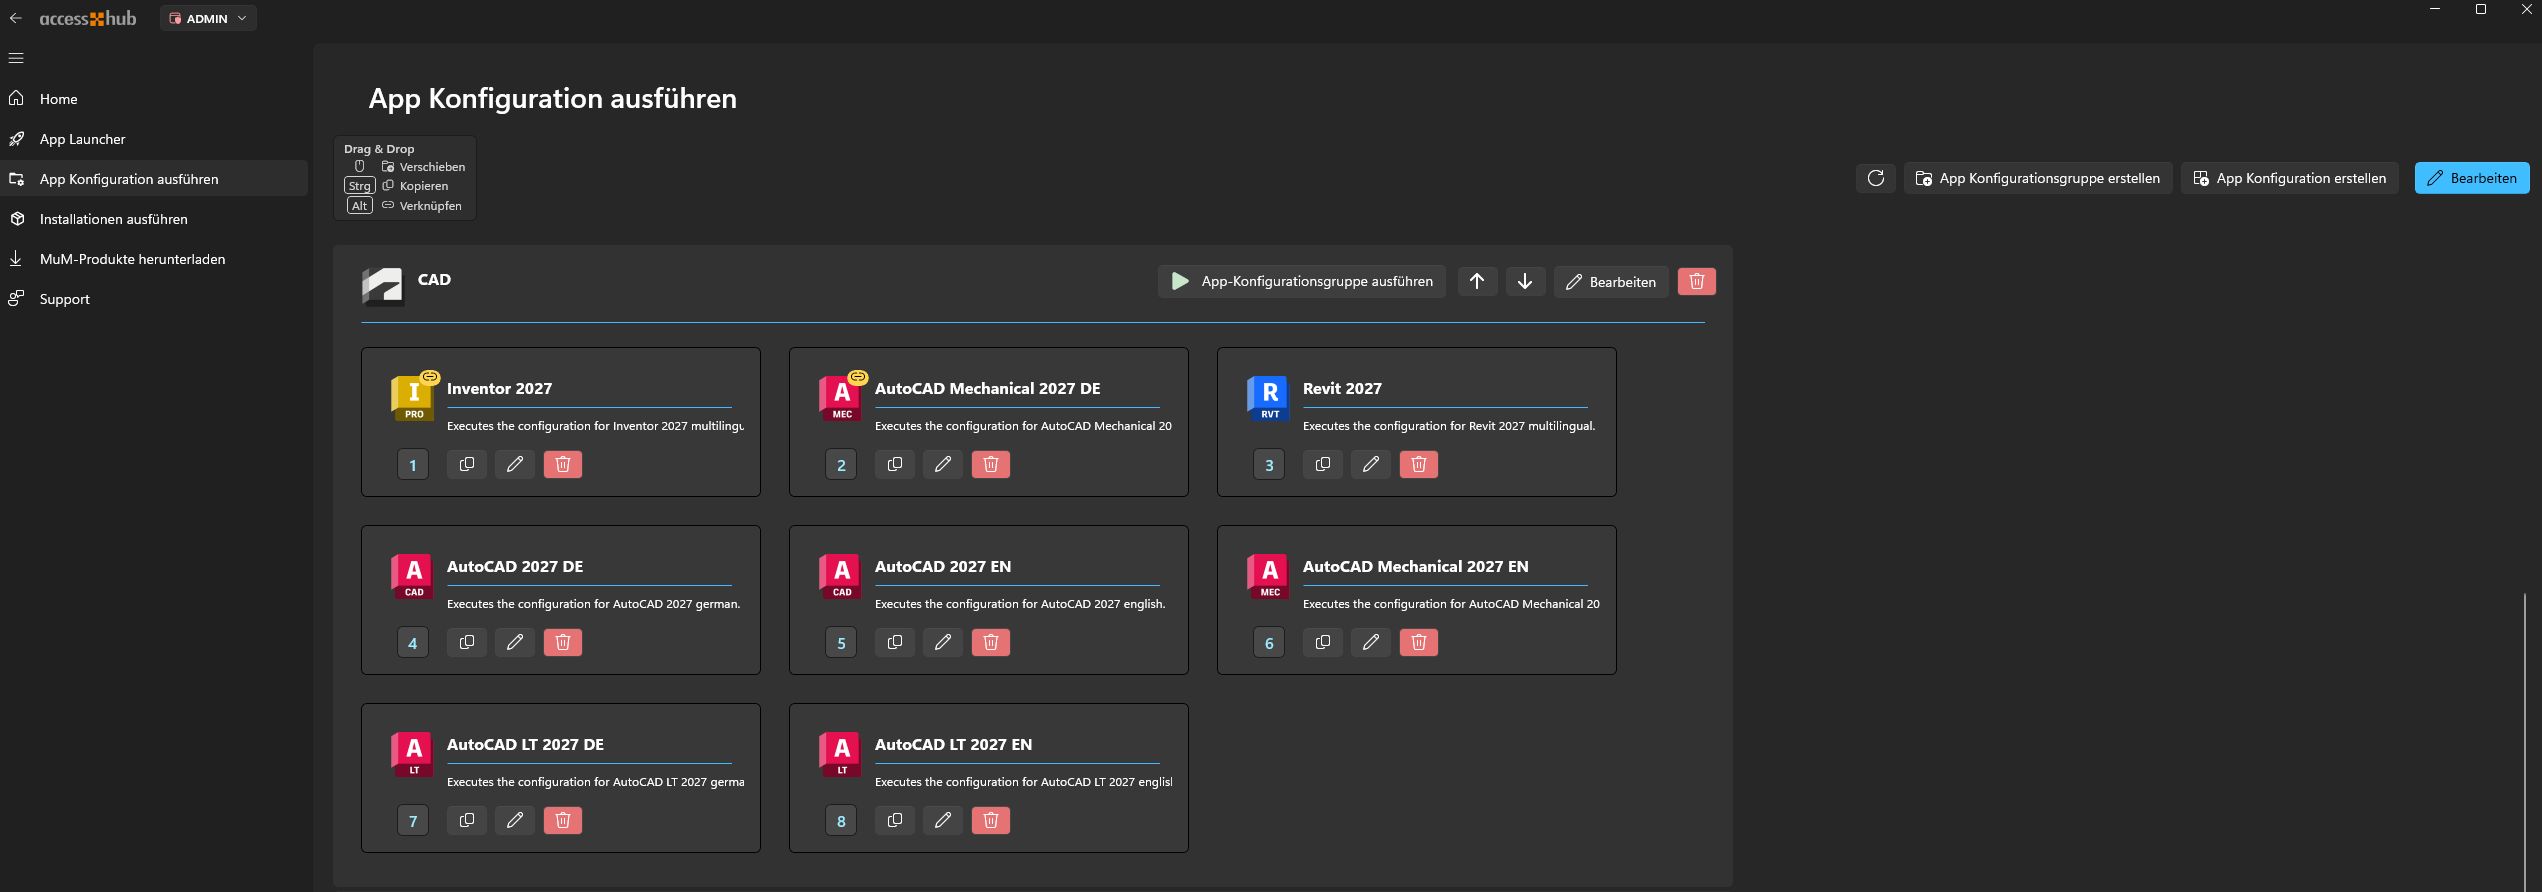Copy the AutoCAD 2027 DE configuration
The width and height of the screenshot is (2542, 892).
467,642
